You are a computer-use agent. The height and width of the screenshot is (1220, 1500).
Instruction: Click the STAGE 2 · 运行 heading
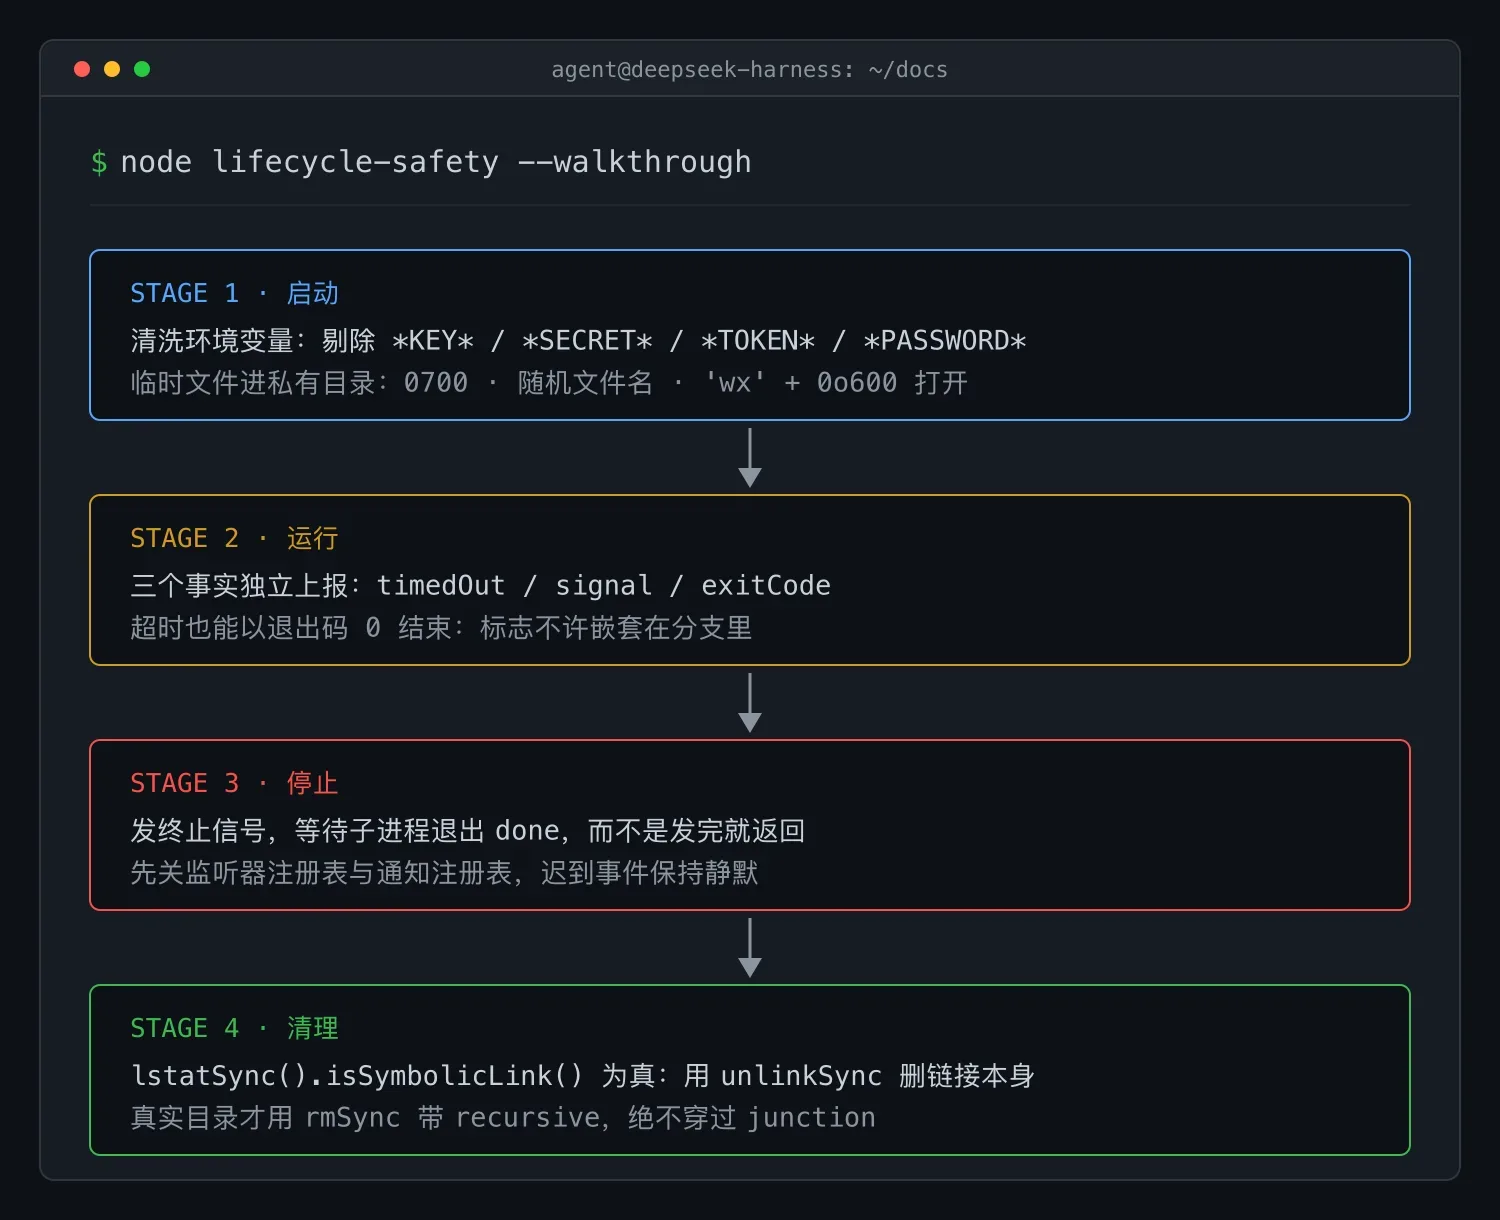pyautogui.click(x=235, y=538)
